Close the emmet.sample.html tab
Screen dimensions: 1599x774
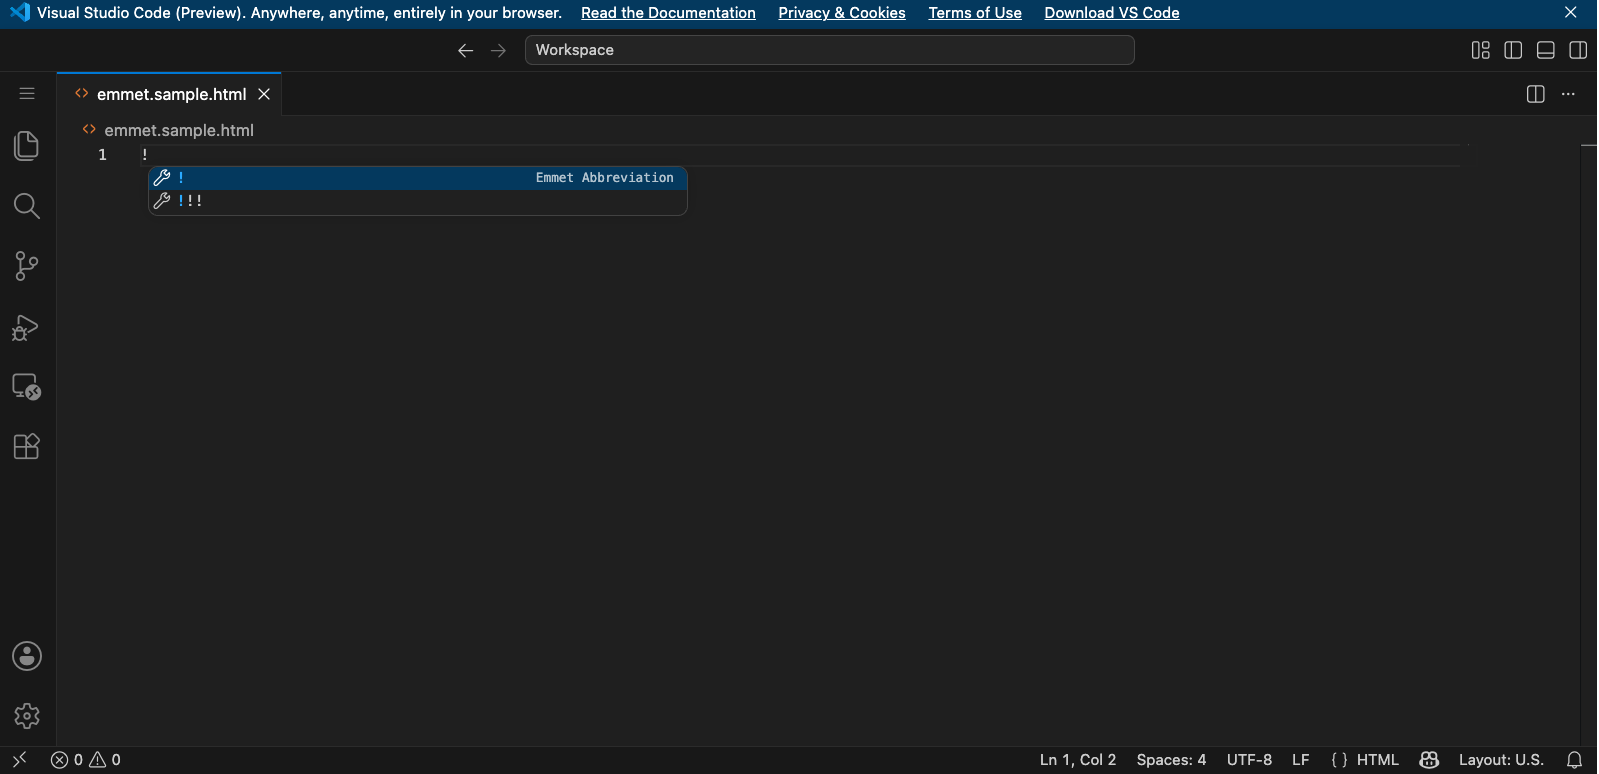click(264, 94)
